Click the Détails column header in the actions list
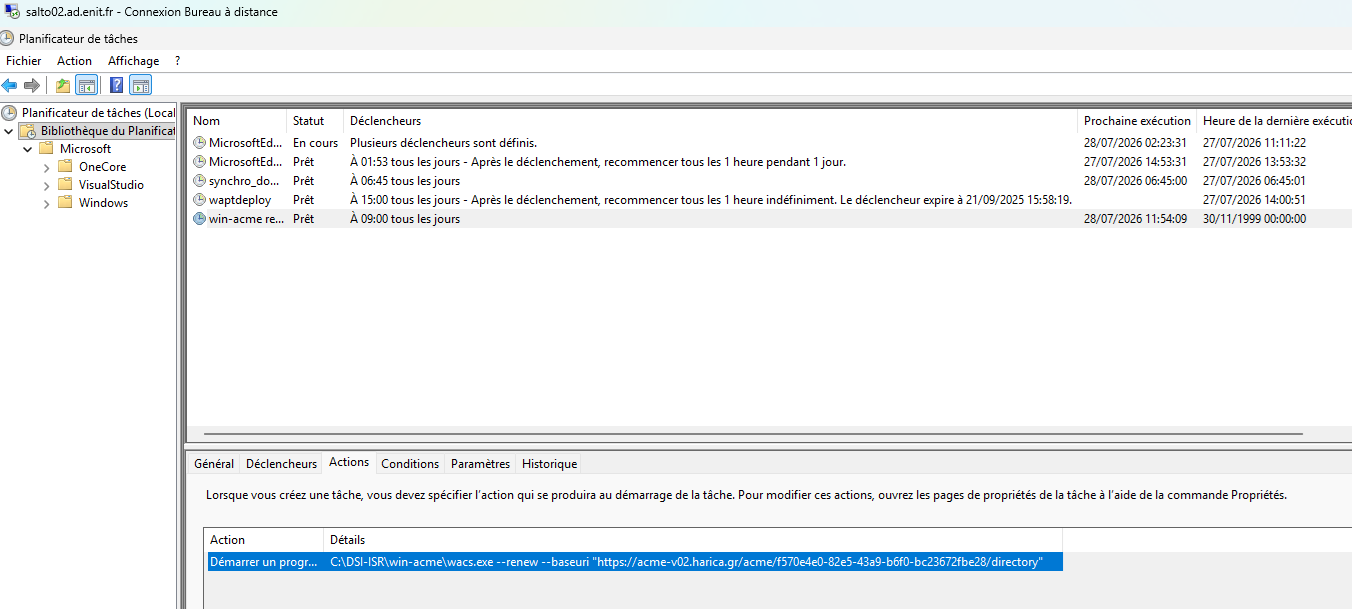Viewport: 1352px width, 609px height. [693, 540]
